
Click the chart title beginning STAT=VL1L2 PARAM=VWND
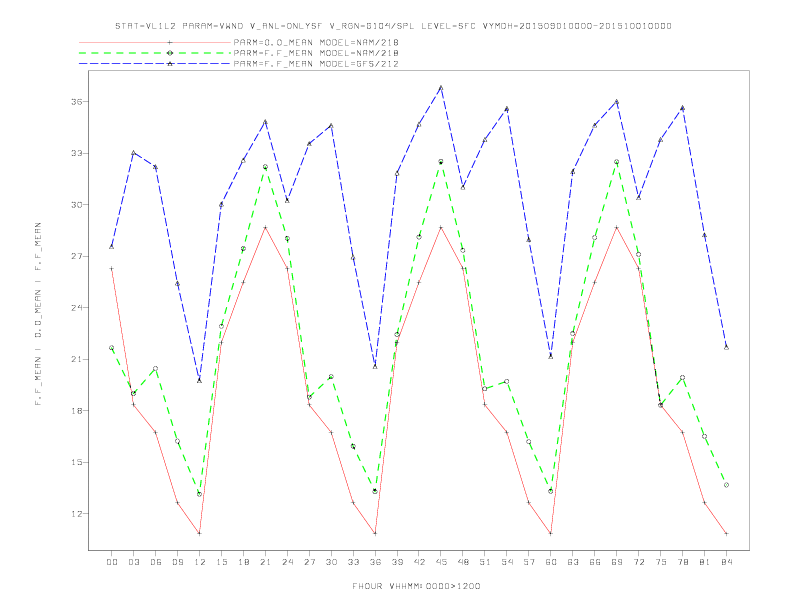click(x=393, y=26)
